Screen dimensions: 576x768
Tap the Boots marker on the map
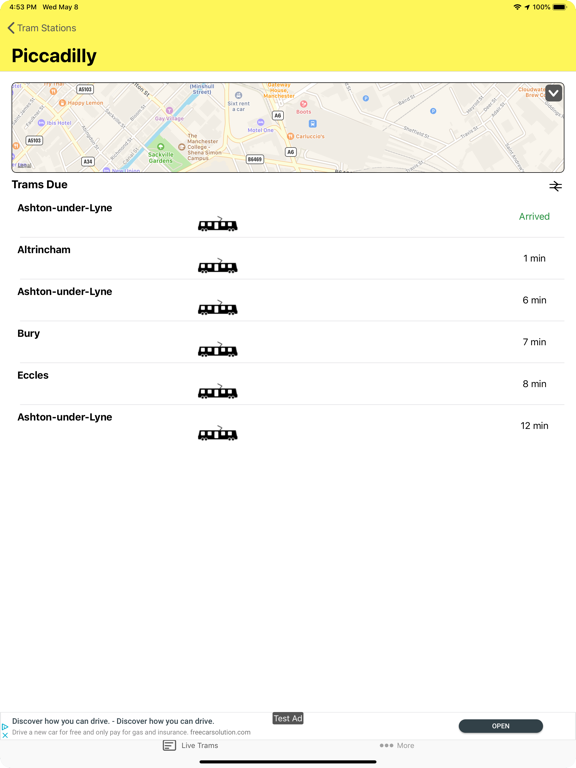point(304,104)
